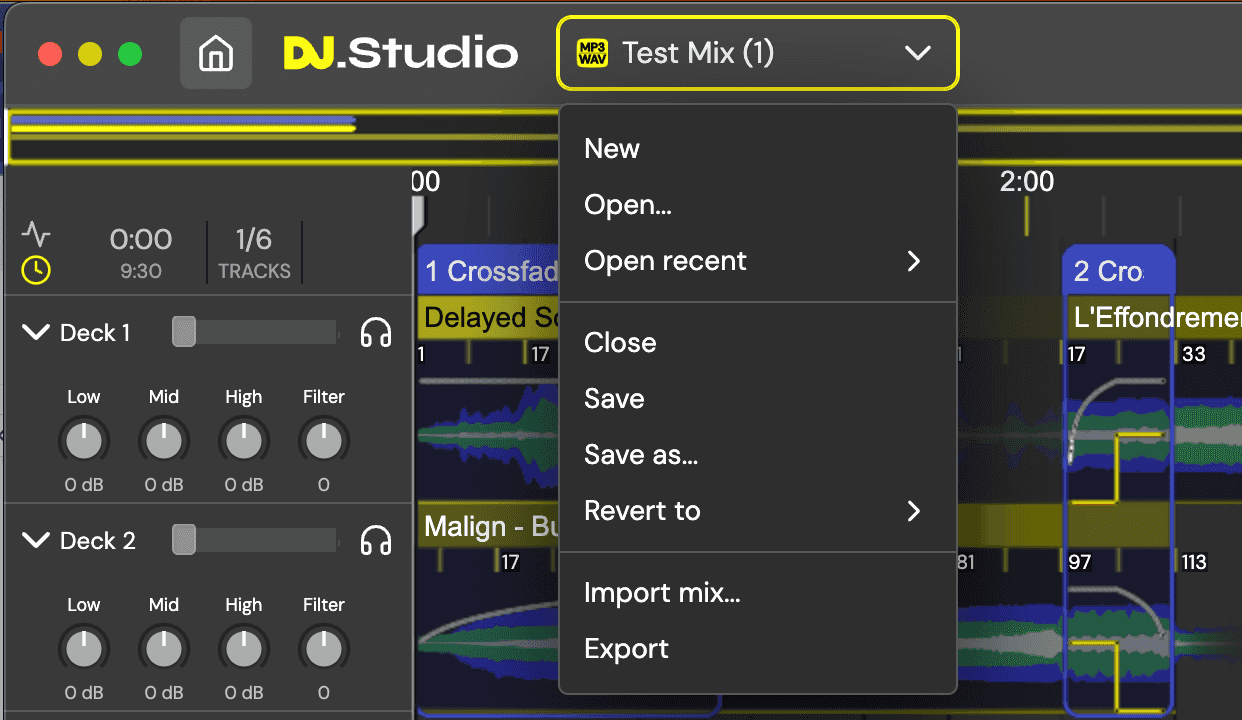Click the 9:30 total duration text
The image size is (1242, 720).
point(141,271)
